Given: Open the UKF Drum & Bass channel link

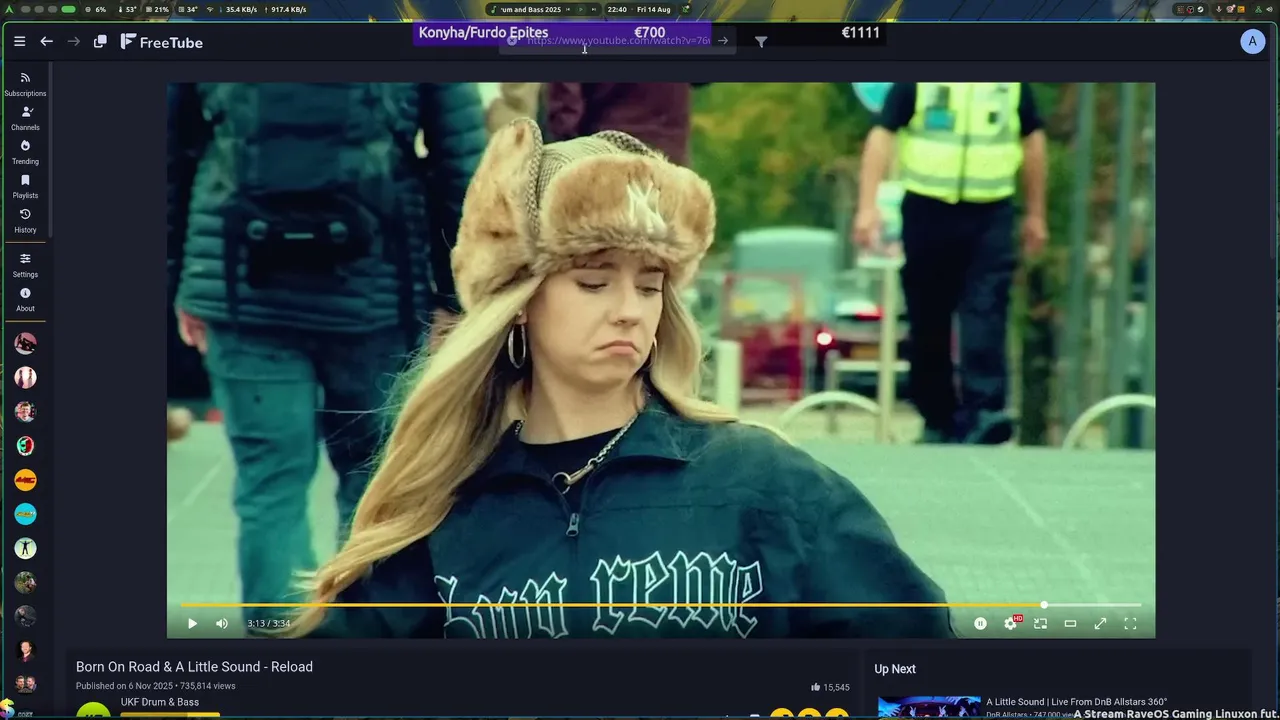Looking at the screenshot, I should [160, 702].
